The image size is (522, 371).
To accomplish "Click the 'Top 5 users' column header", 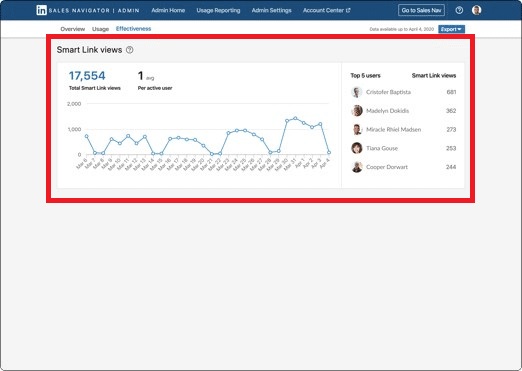I will (365, 76).
